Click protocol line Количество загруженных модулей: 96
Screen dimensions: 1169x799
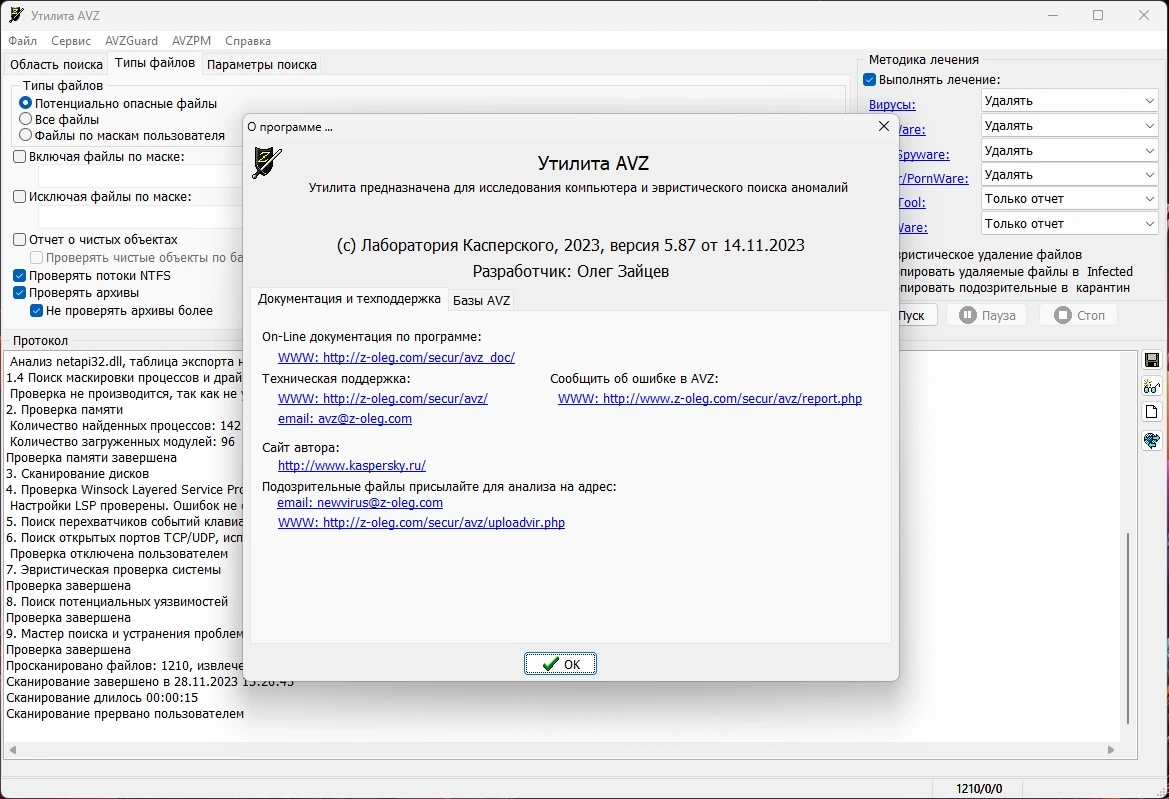[x=122, y=441]
